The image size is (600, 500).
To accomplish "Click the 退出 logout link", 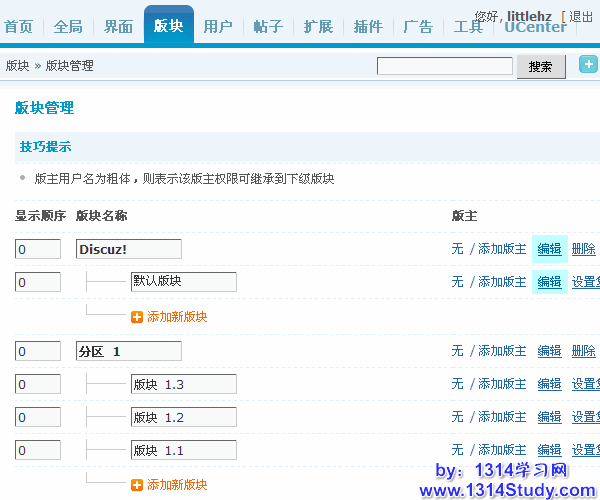I will point(581,16).
